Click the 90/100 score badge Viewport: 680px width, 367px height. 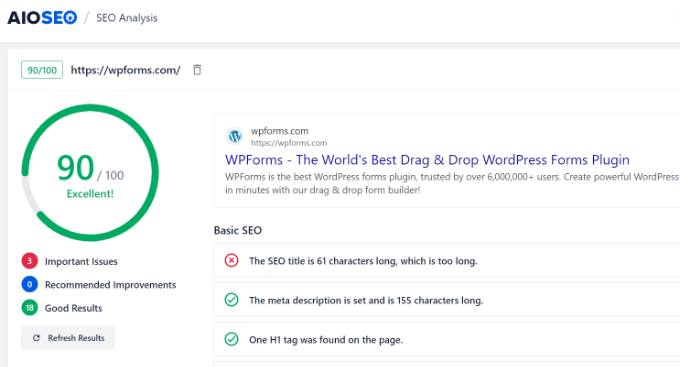tap(42, 70)
